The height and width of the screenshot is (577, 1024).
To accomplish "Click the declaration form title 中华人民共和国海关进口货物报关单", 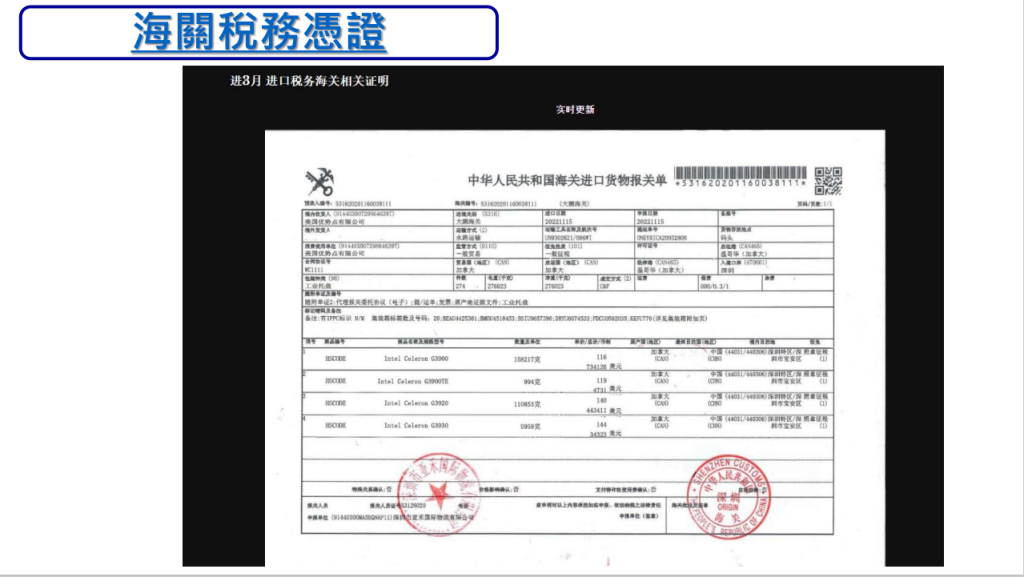I will pos(567,181).
